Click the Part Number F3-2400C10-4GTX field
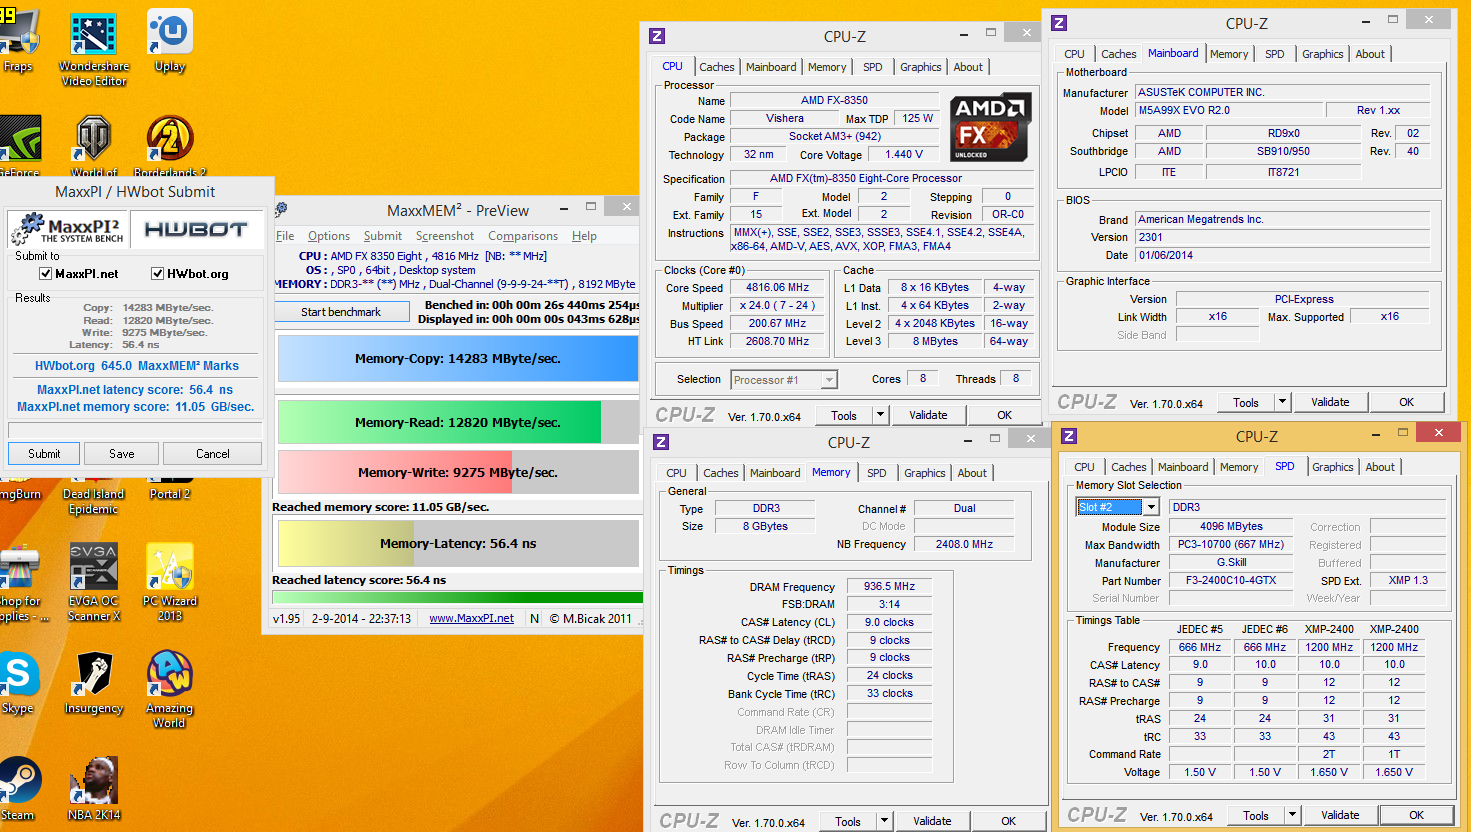Image resolution: width=1471 pixels, height=832 pixels. (x=1231, y=580)
